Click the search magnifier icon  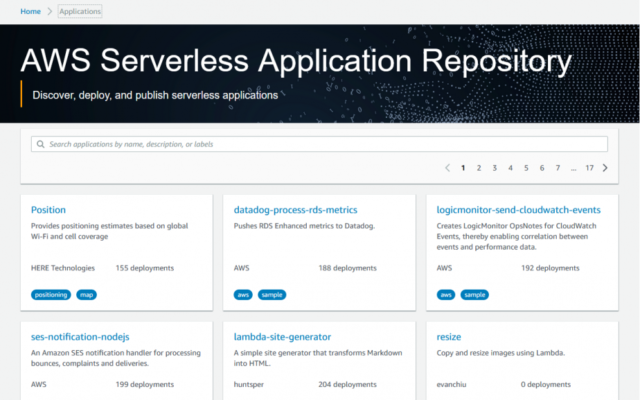[40, 144]
